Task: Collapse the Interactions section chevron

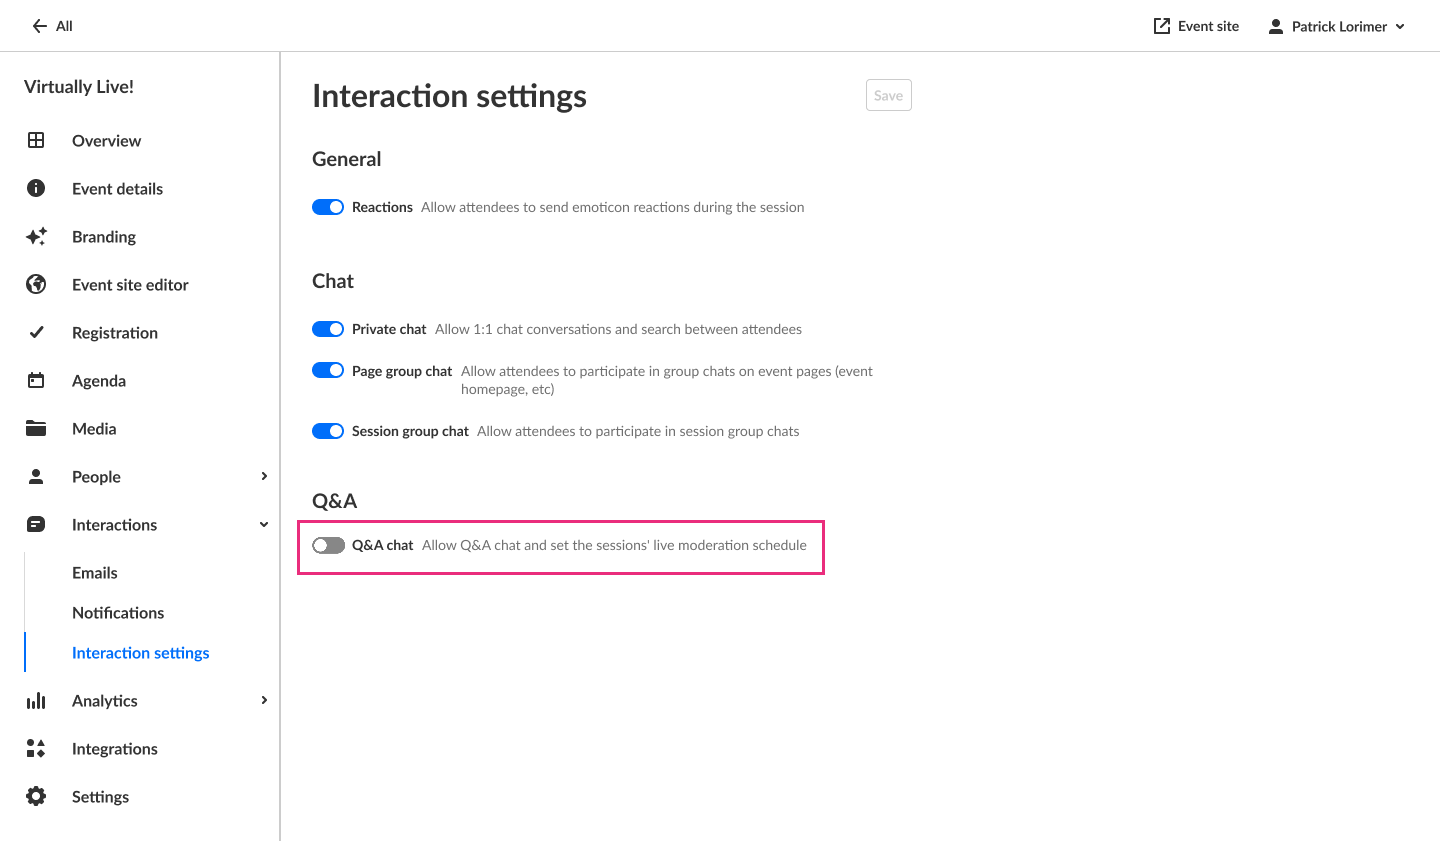Action: coord(264,524)
